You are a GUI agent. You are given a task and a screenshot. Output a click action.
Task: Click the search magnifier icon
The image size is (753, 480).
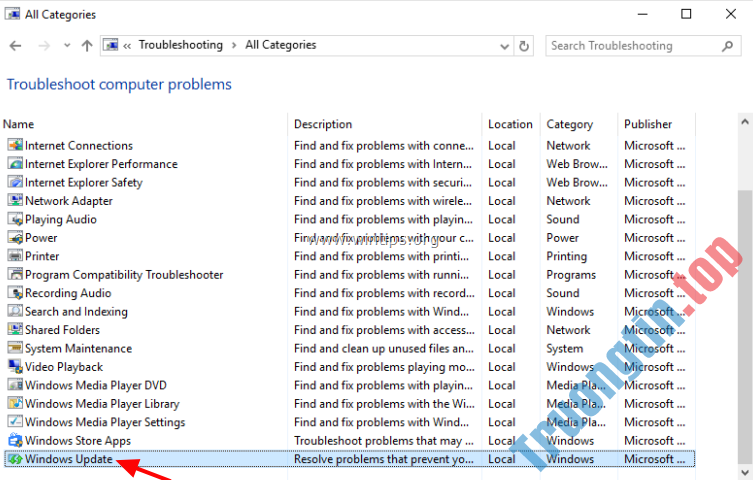point(728,46)
